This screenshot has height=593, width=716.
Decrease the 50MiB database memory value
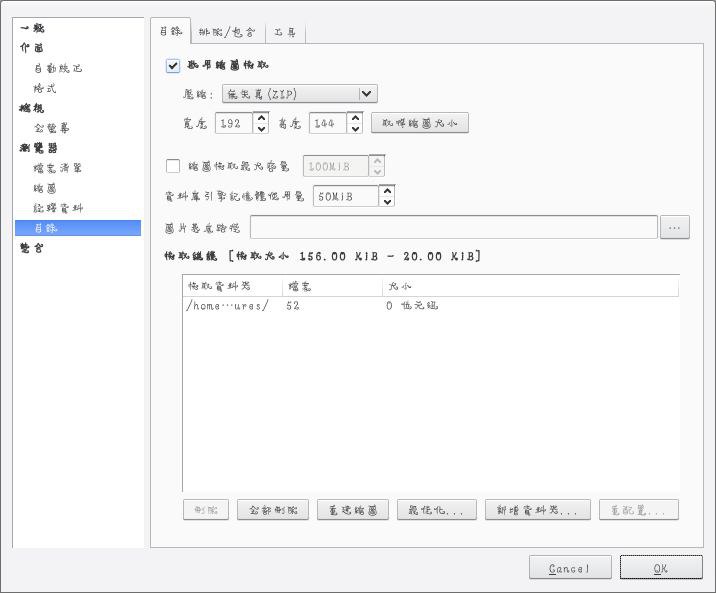pyautogui.click(x=387, y=202)
